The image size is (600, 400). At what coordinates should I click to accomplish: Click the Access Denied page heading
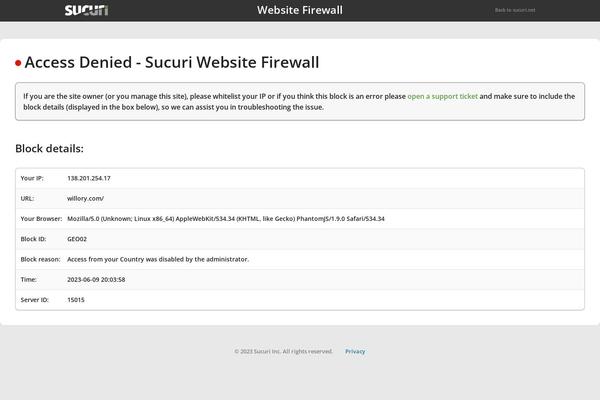(x=172, y=62)
